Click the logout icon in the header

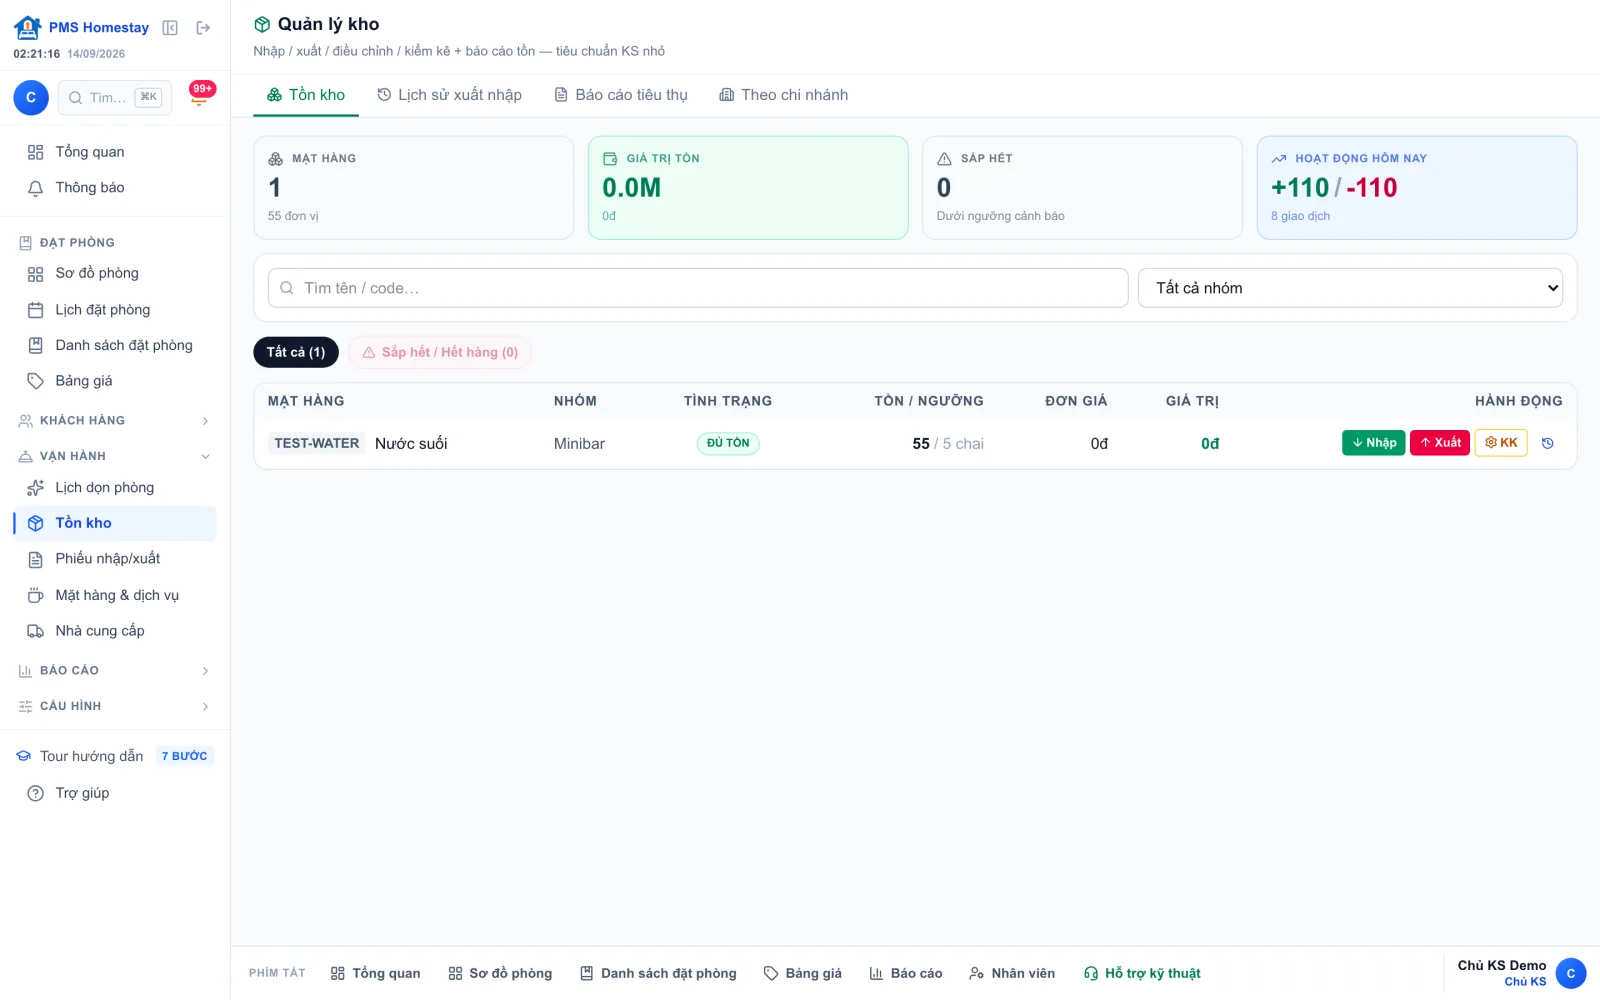(x=203, y=28)
